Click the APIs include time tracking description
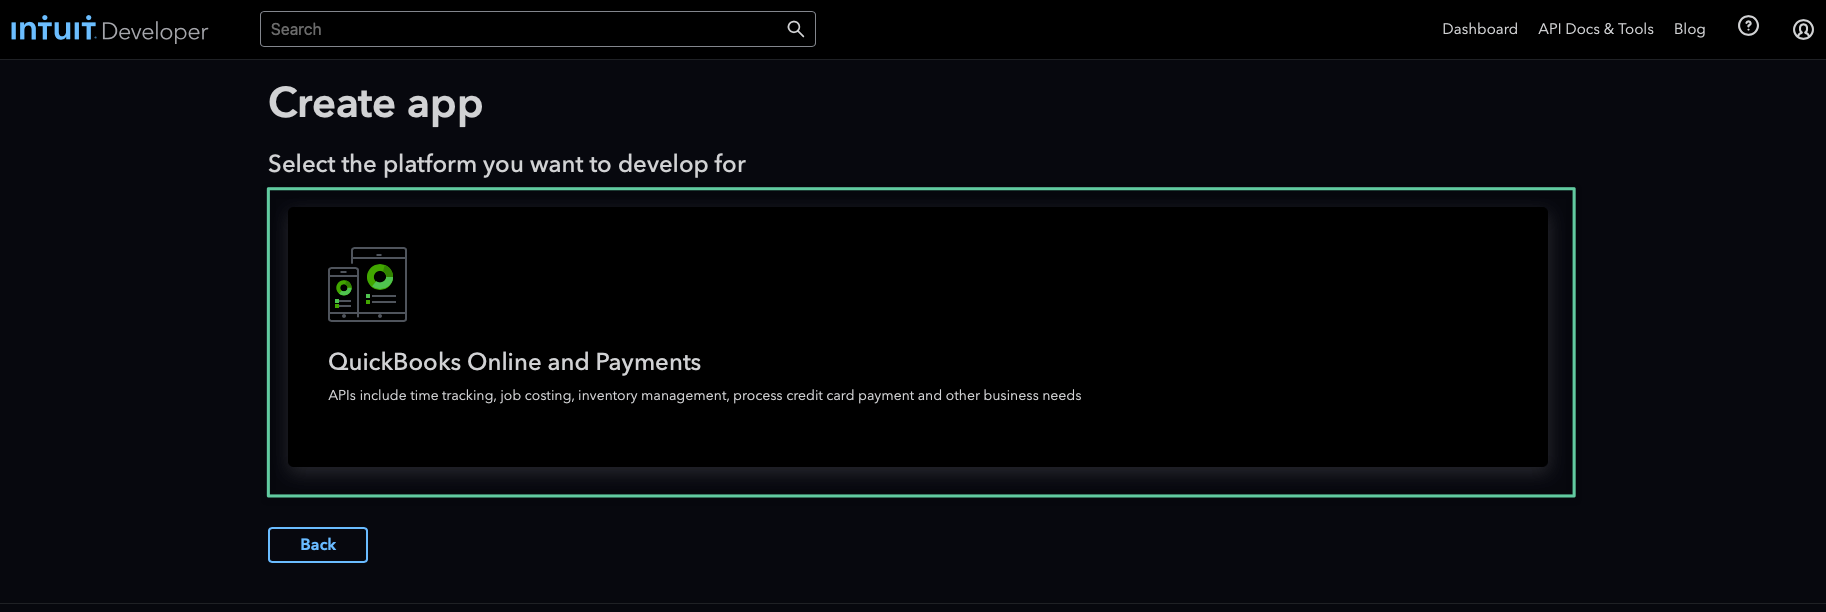 point(704,395)
